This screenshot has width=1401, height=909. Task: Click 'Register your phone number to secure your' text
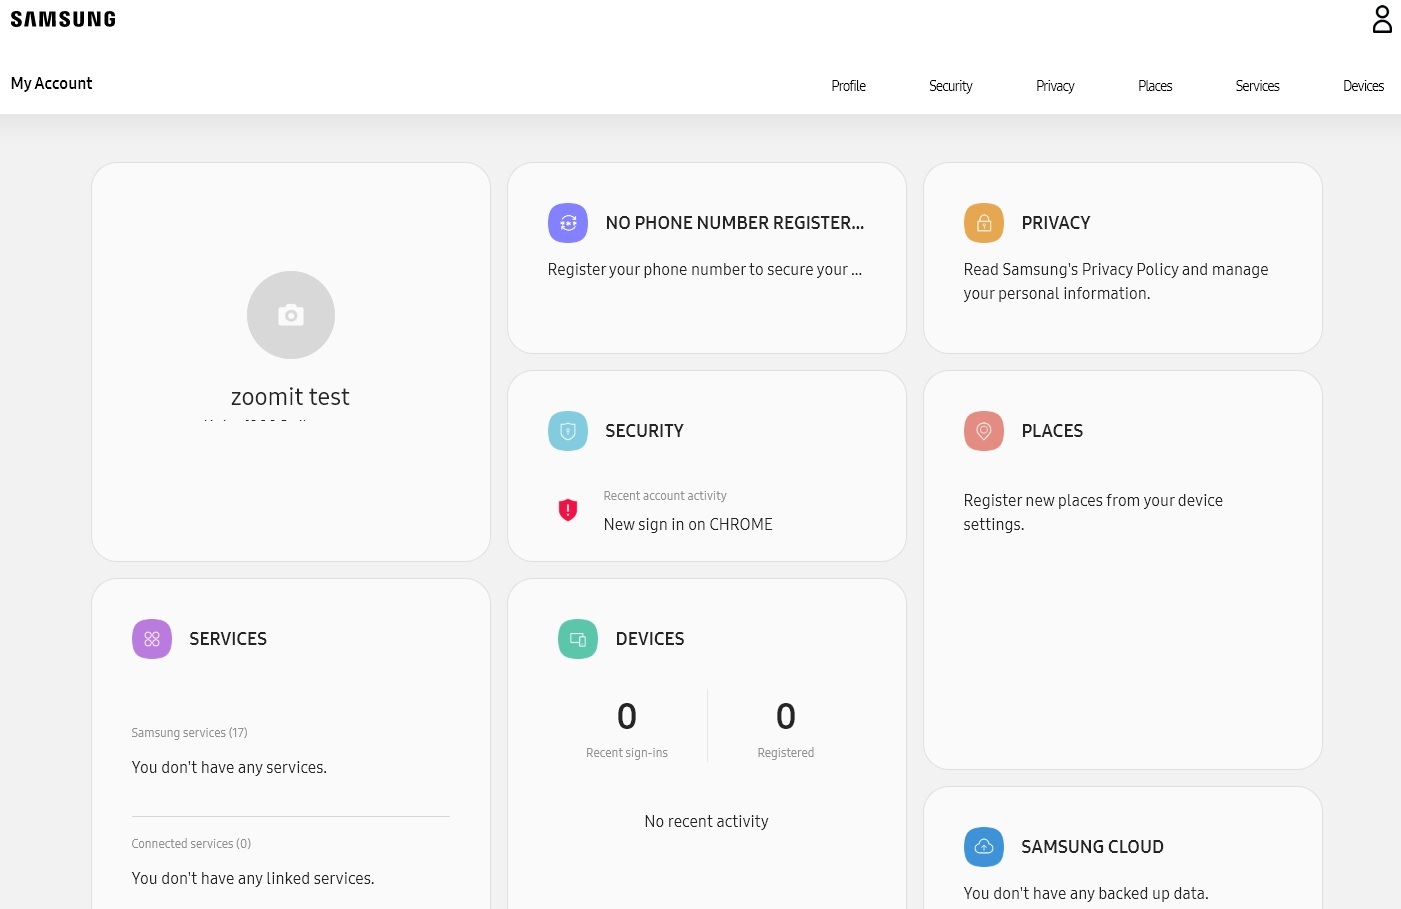pos(705,270)
